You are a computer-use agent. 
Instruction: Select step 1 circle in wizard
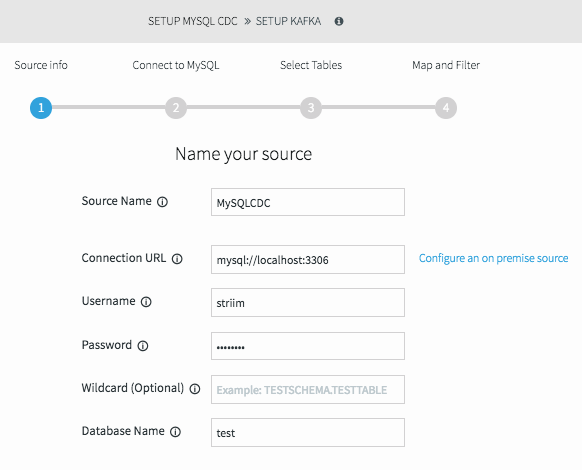point(41,108)
